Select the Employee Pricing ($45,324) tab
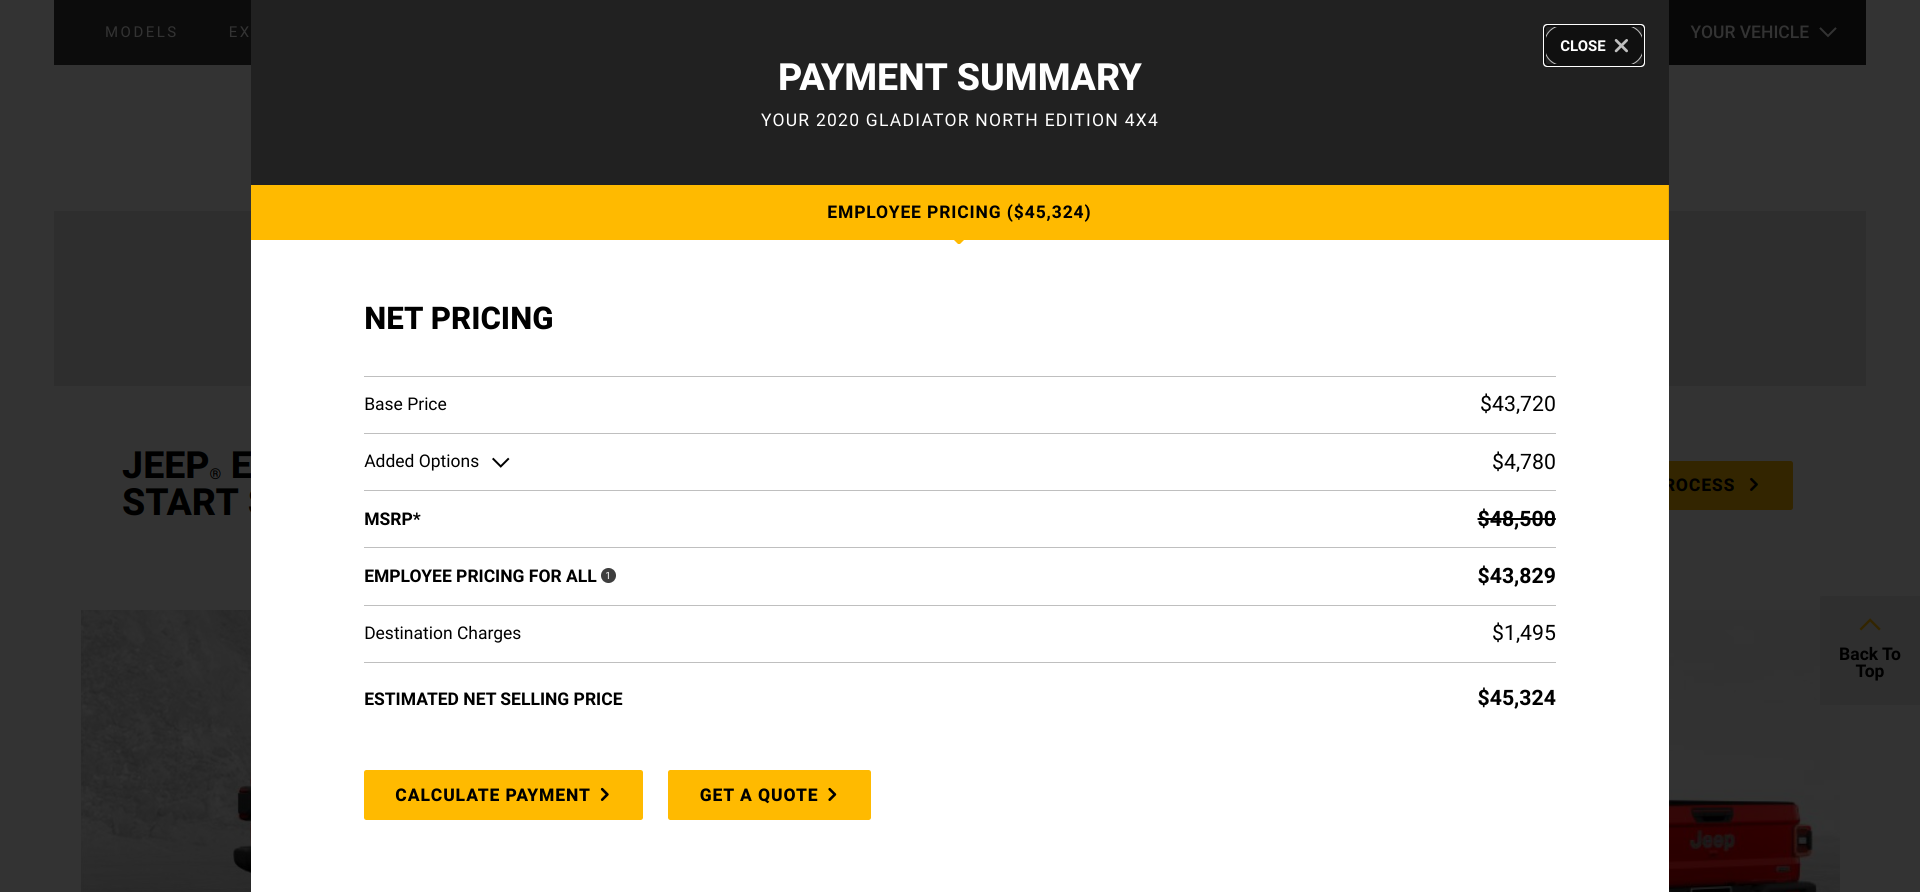 tap(958, 212)
